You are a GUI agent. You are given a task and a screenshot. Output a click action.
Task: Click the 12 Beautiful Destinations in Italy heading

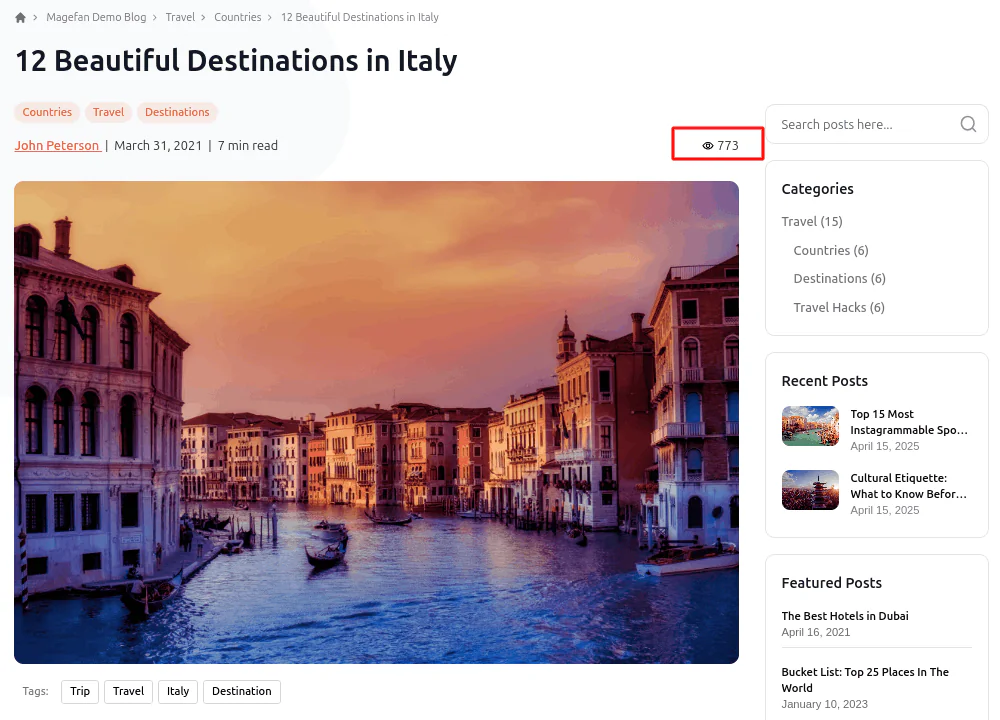tap(236, 61)
